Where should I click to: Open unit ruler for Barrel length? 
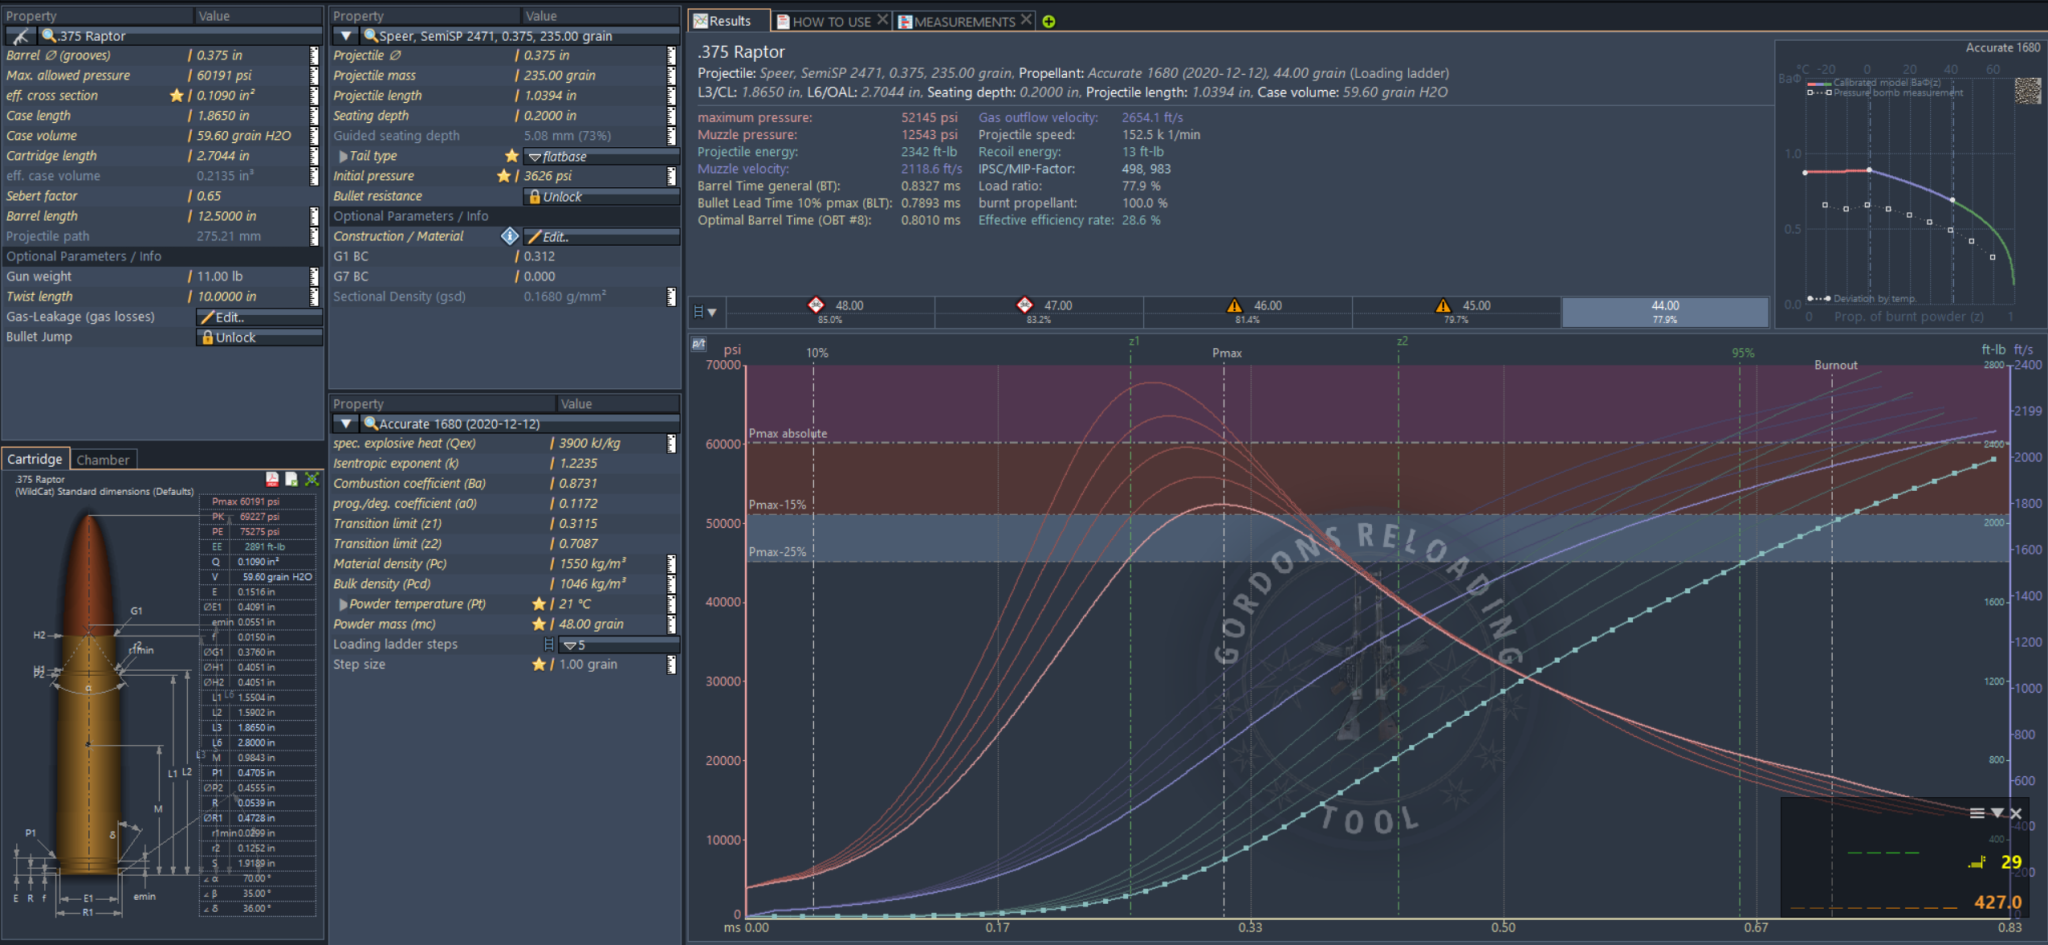(x=314, y=216)
